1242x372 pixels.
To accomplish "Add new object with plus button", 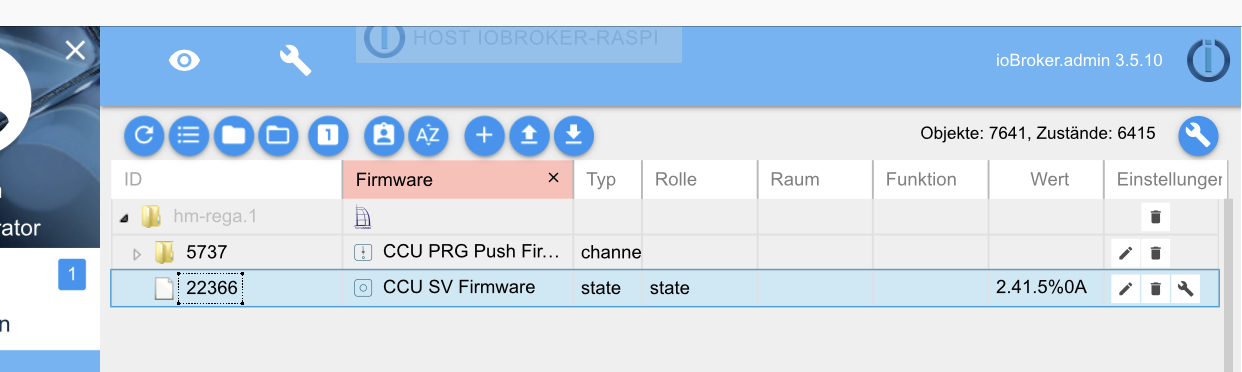I will tap(484, 134).
